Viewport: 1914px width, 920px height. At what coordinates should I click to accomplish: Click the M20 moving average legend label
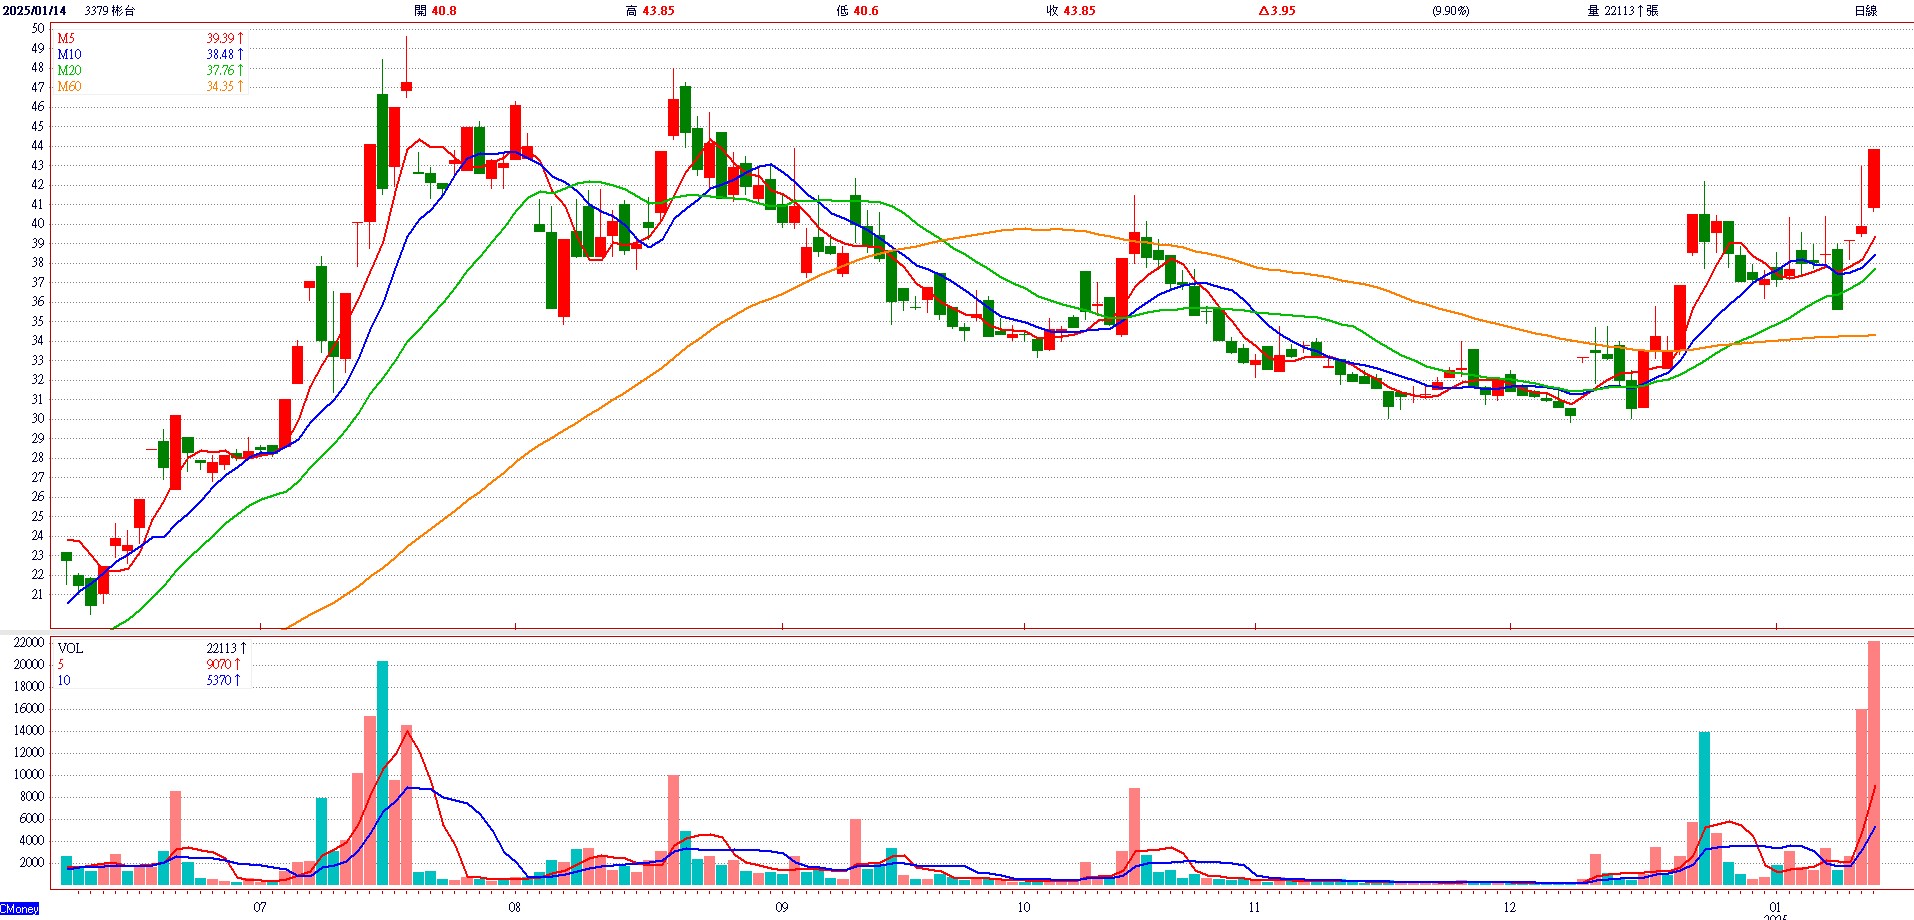[69, 70]
